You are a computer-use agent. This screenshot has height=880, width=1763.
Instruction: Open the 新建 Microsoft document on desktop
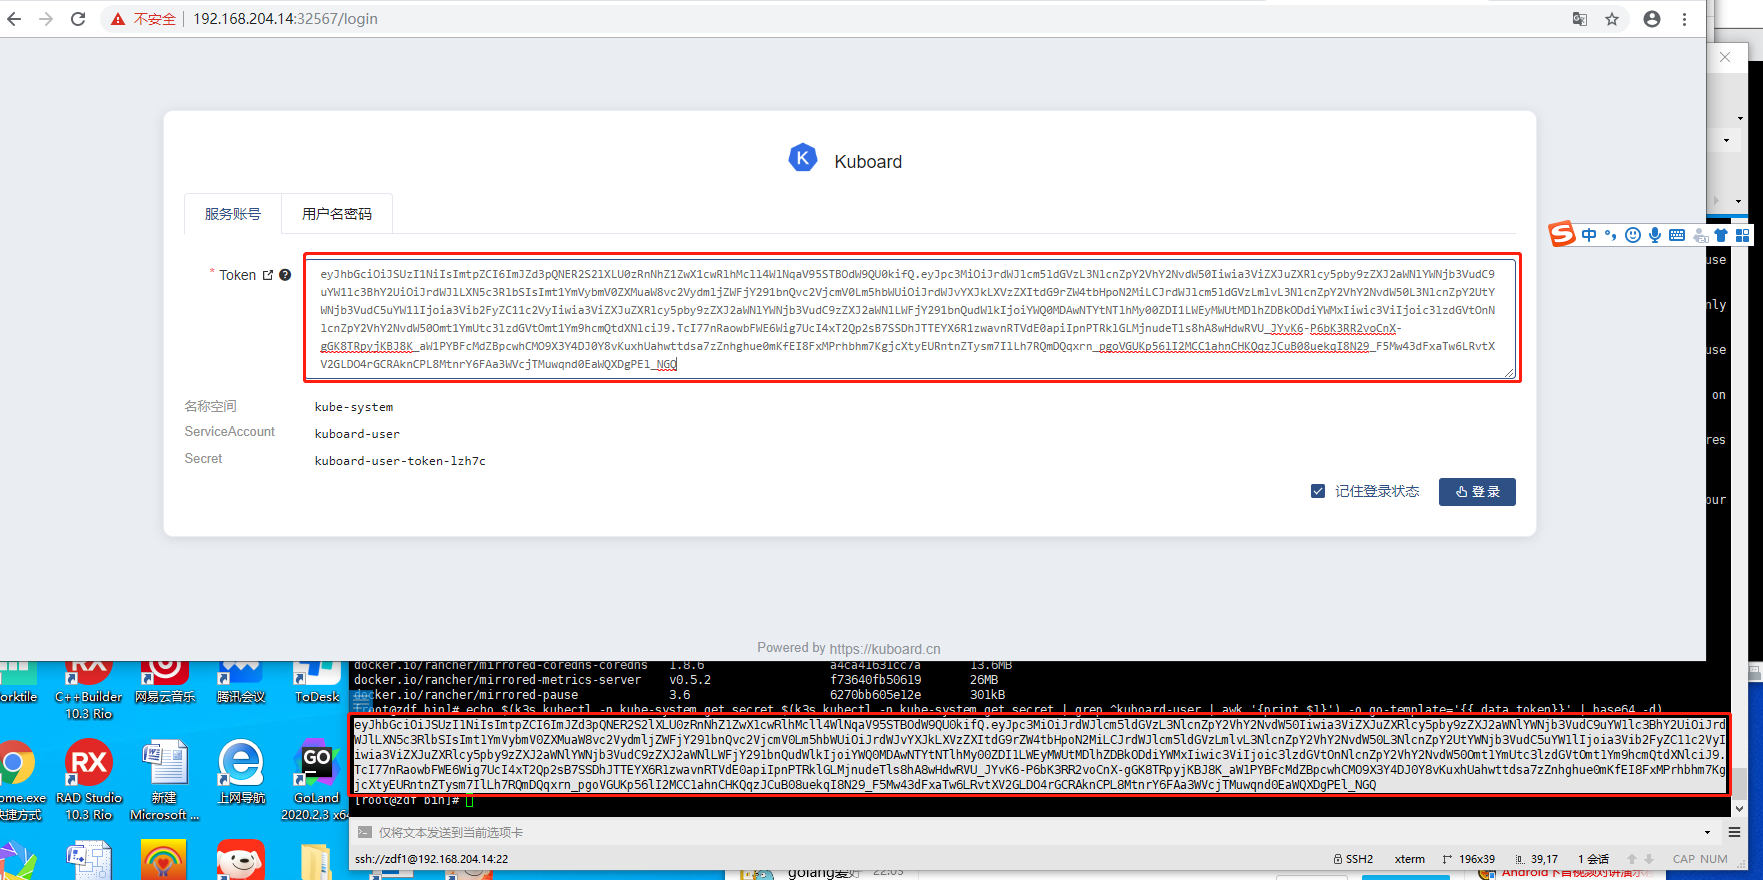point(164,780)
